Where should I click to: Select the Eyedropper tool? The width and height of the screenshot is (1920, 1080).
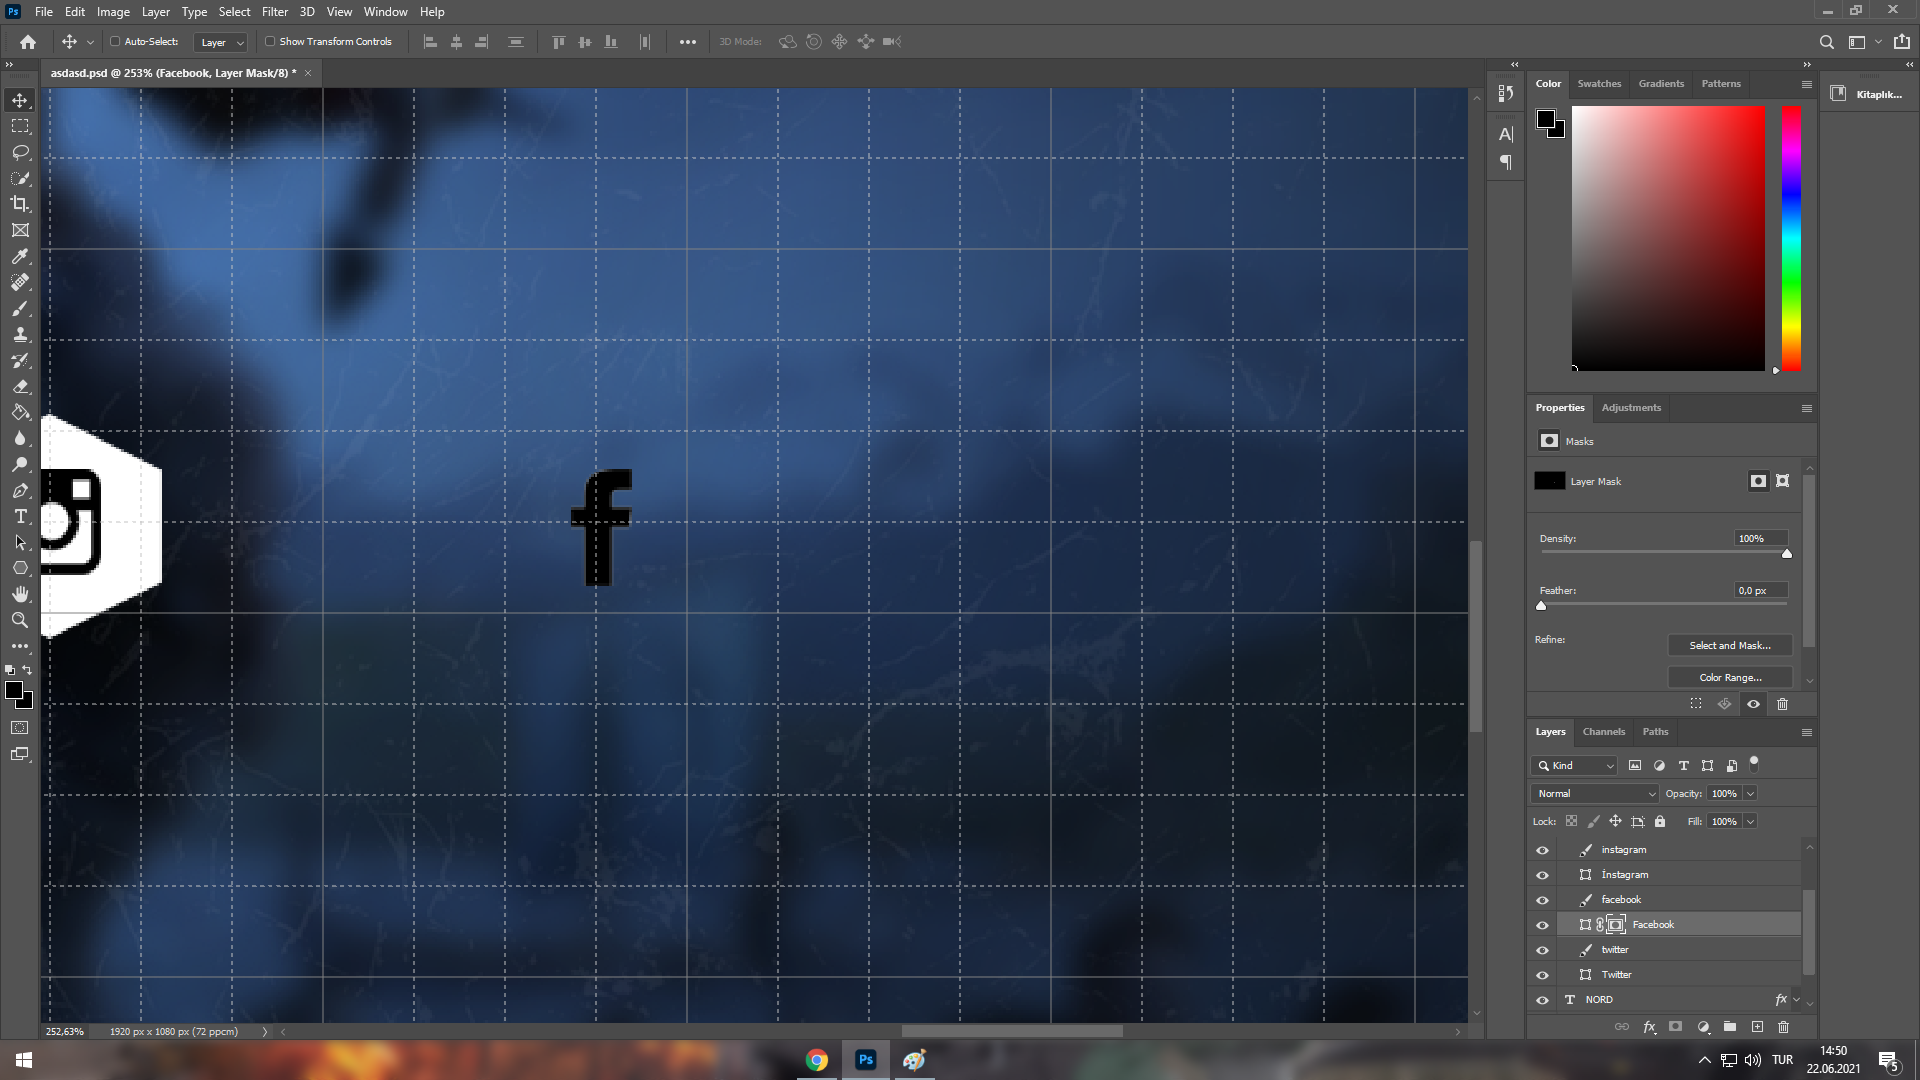click(x=20, y=256)
